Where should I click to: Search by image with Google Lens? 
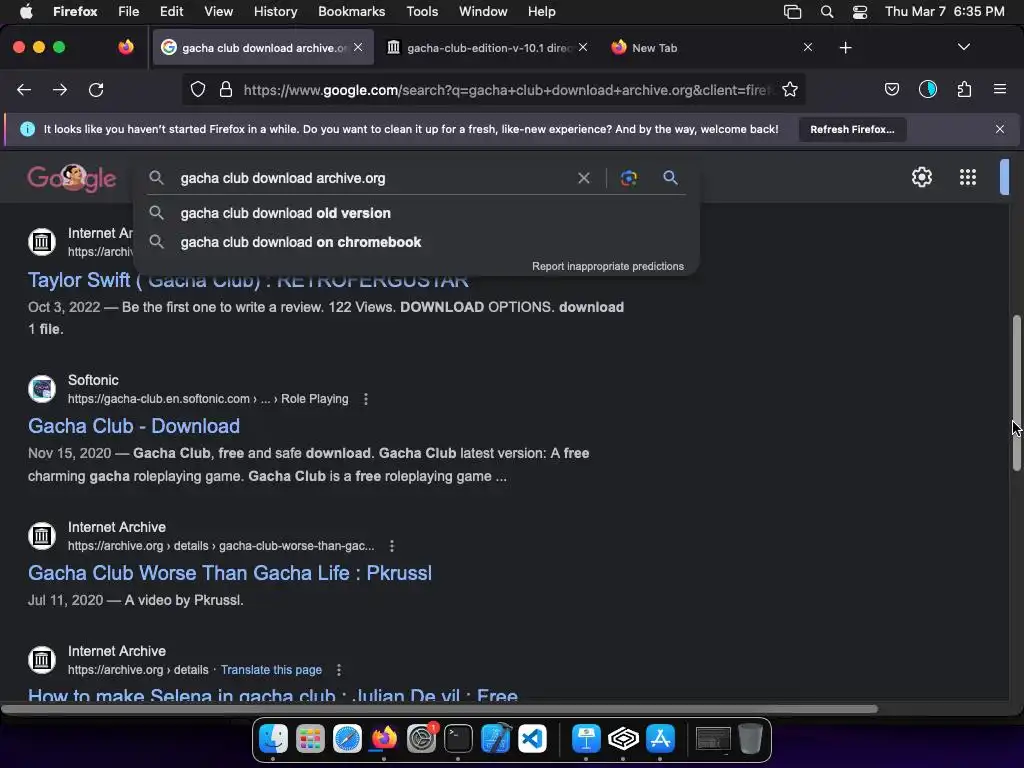tap(629, 178)
